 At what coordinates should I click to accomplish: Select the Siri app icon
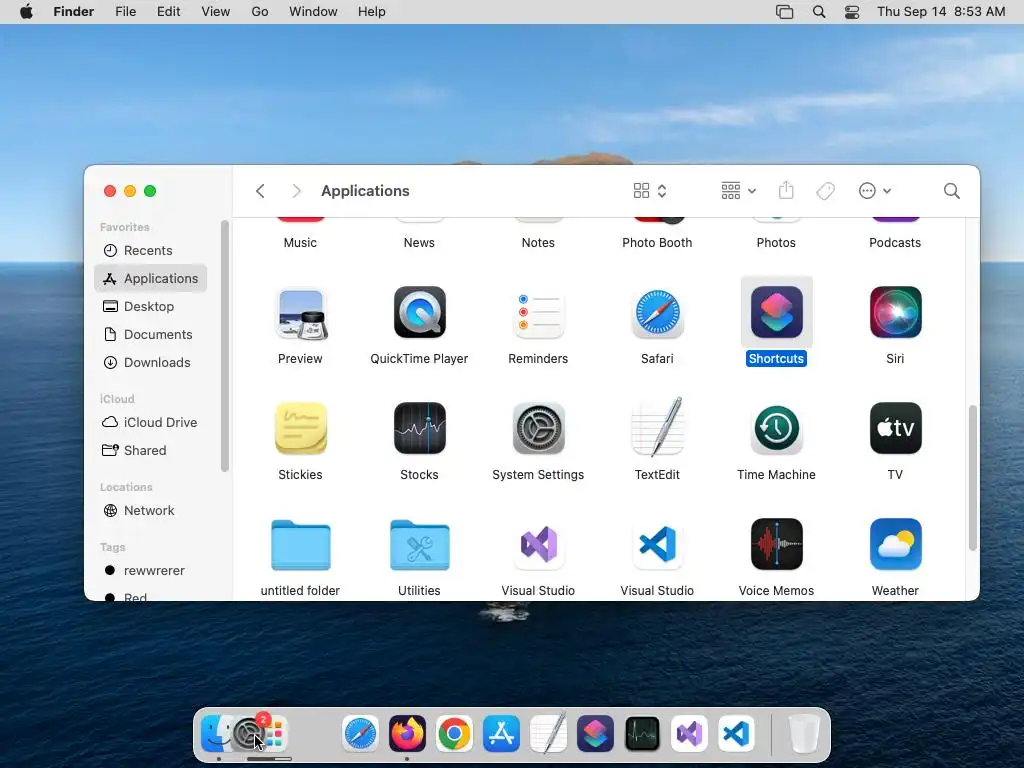(x=895, y=312)
